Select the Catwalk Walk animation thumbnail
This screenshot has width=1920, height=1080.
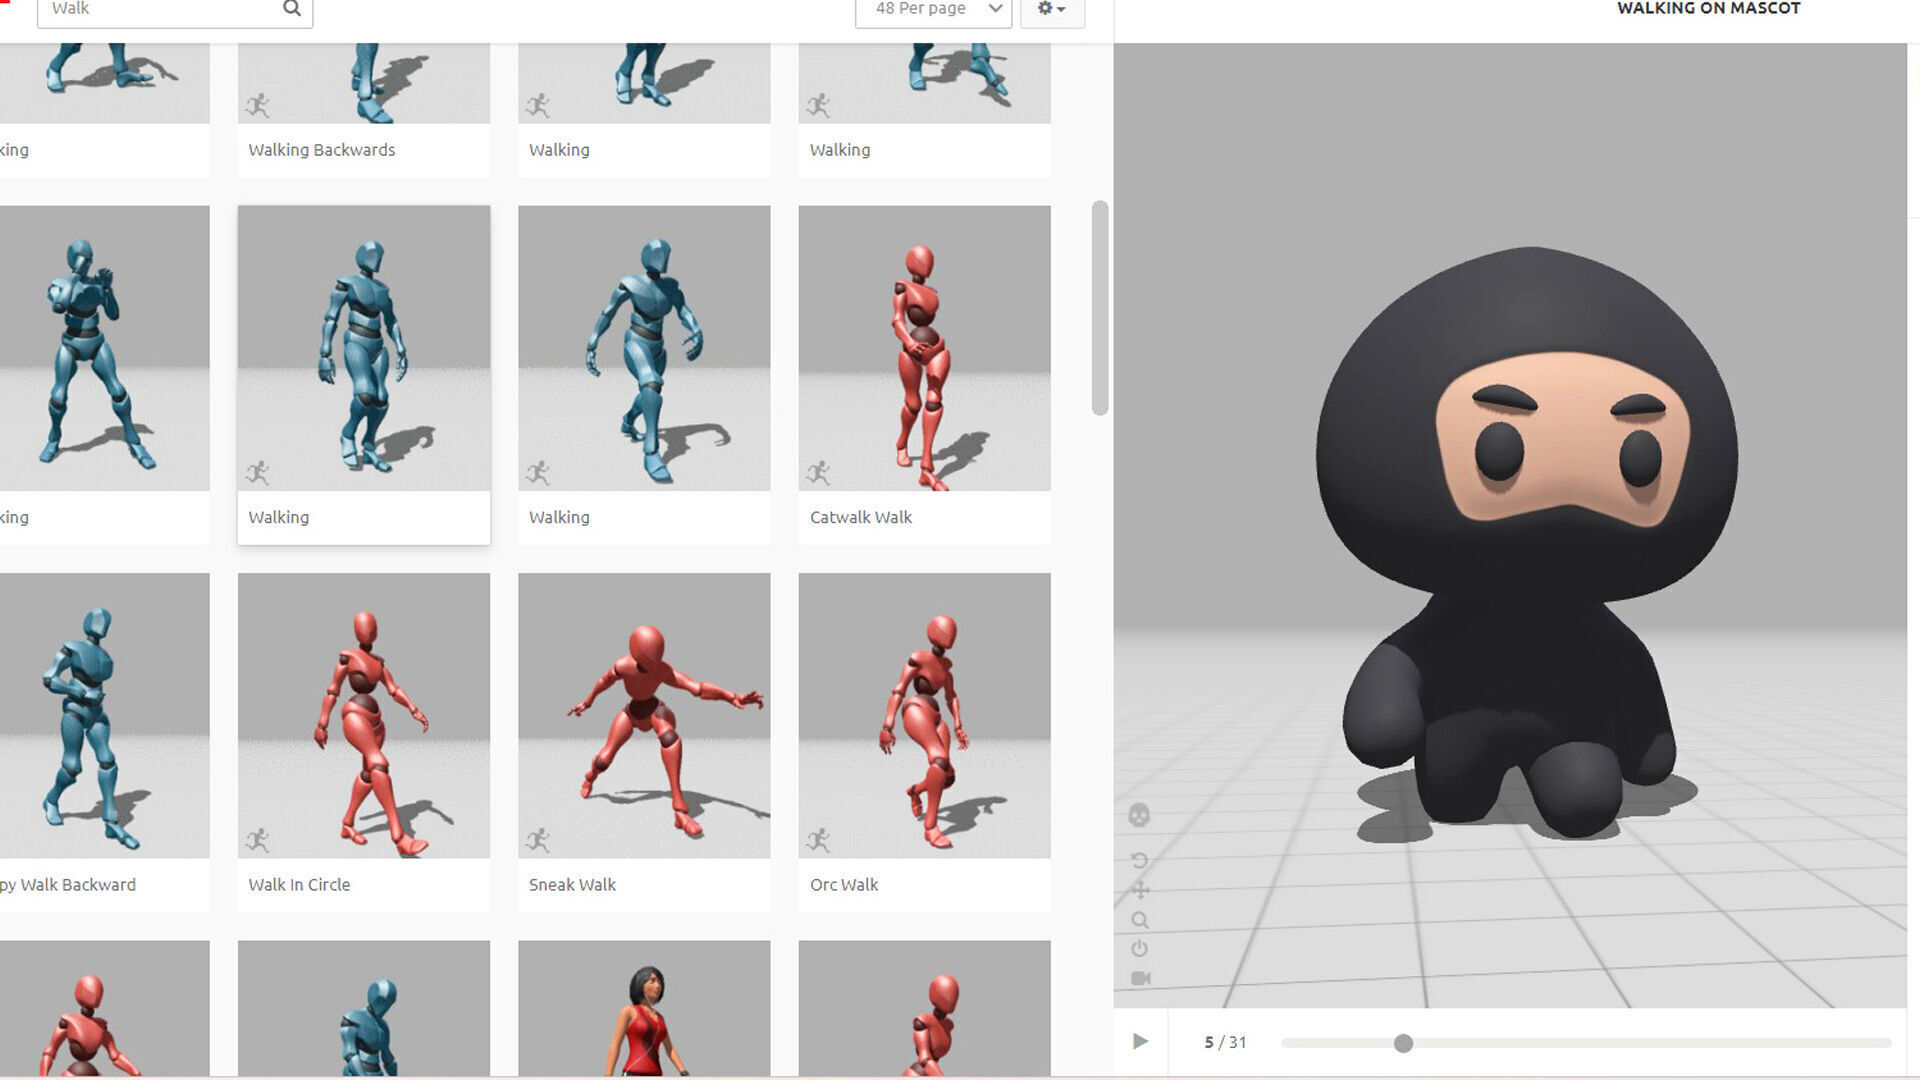pyautogui.click(x=925, y=348)
